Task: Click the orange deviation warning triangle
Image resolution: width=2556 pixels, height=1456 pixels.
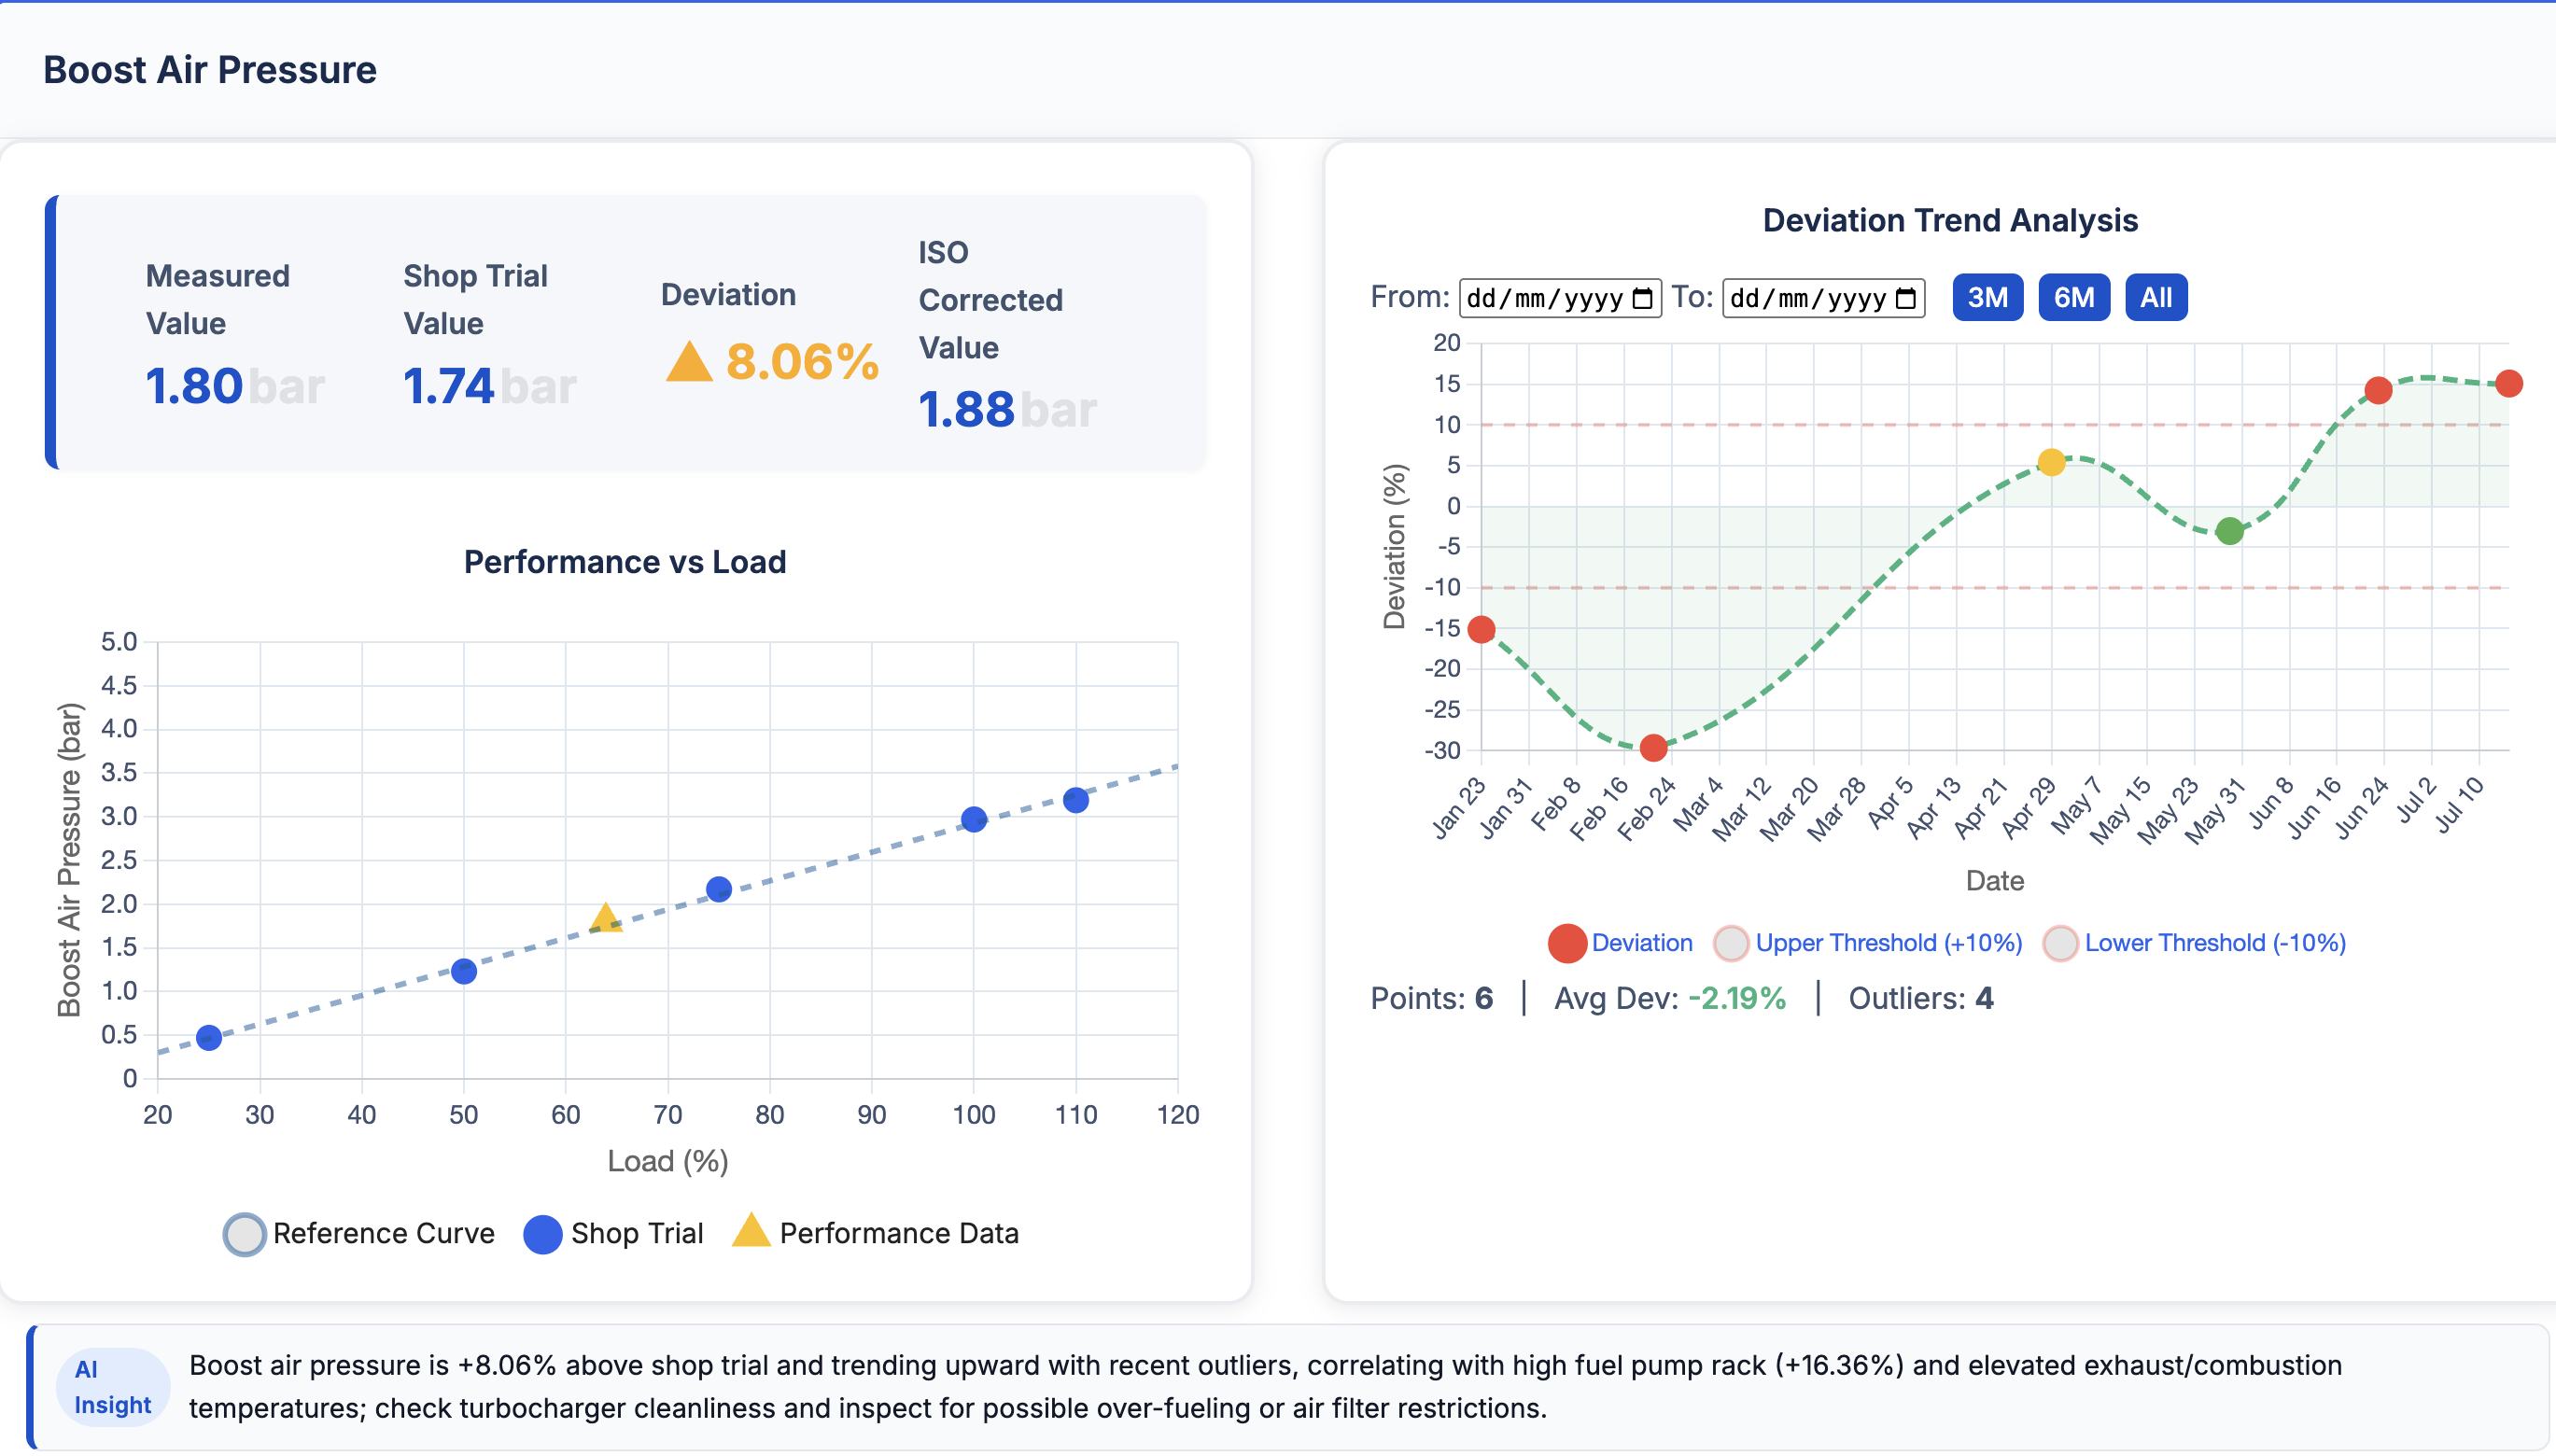Action: coord(690,365)
